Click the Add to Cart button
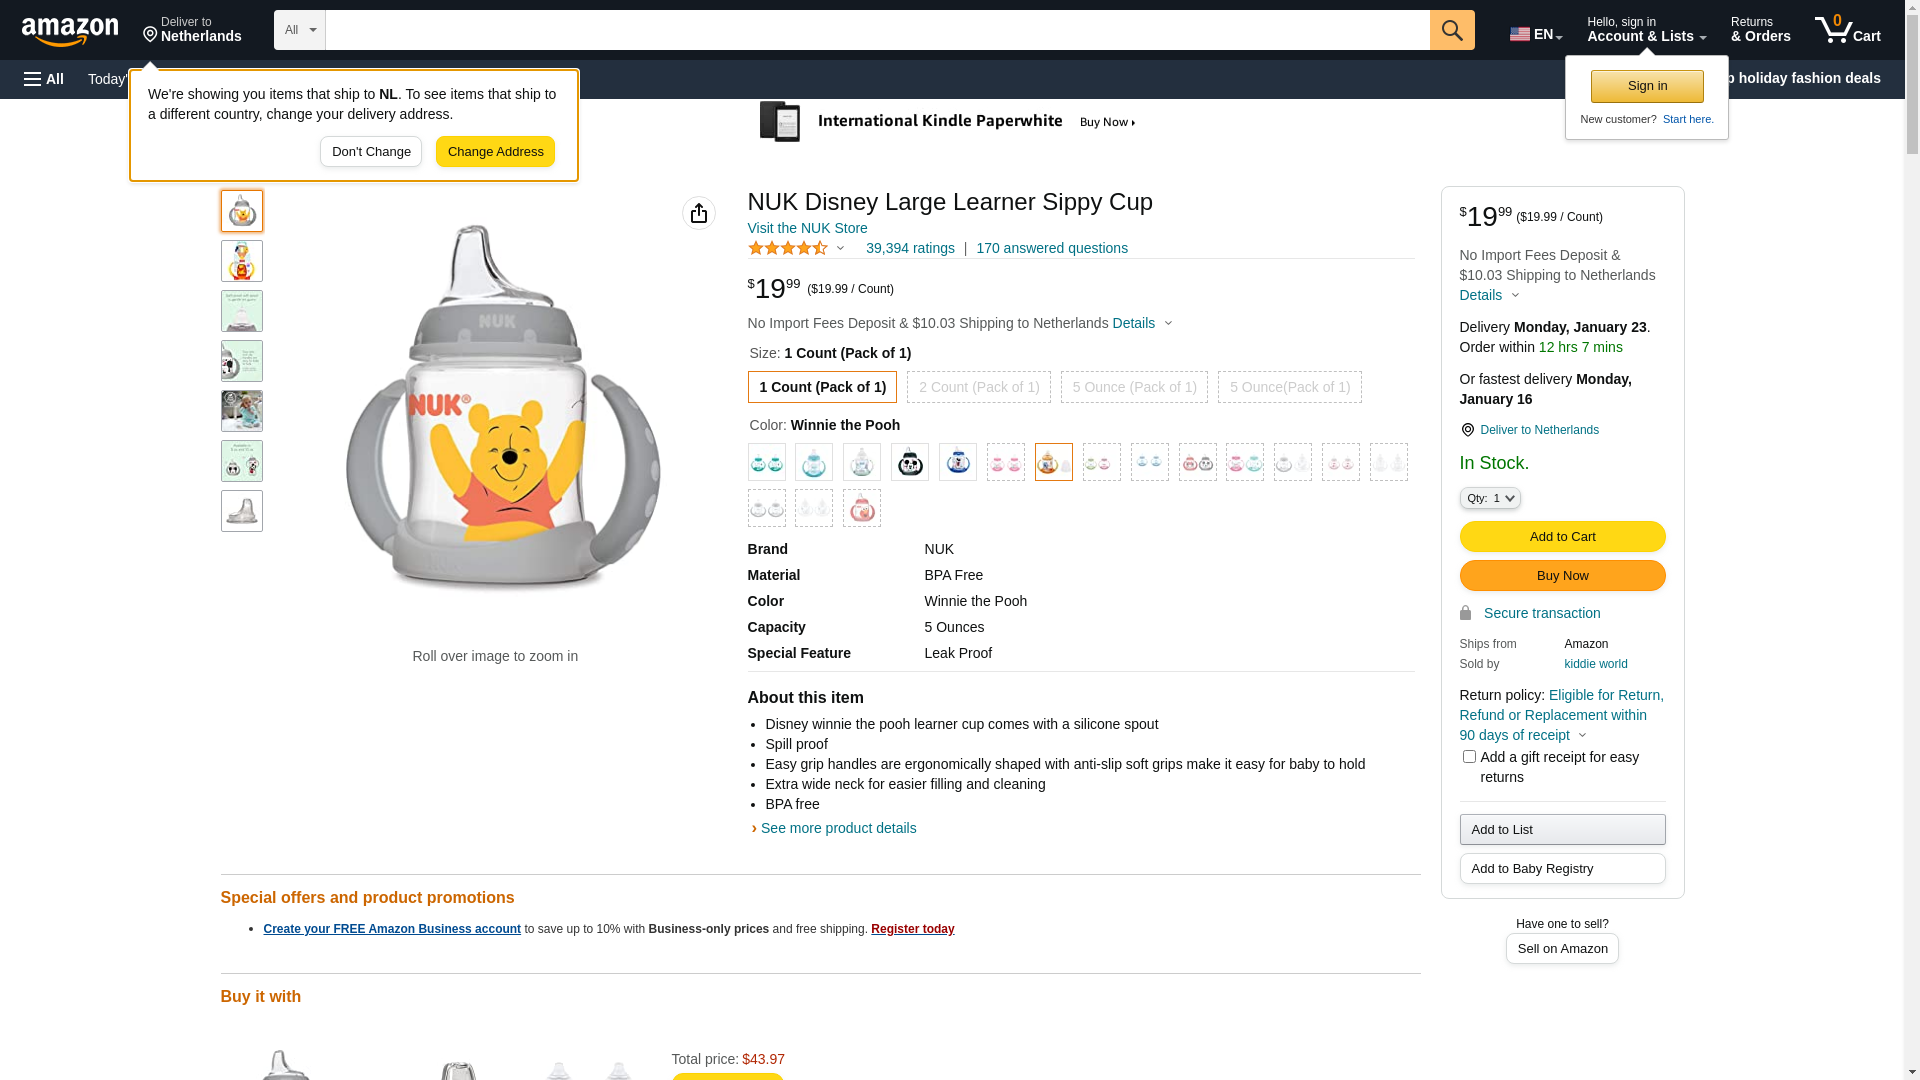This screenshot has height=1080, width=1920. [1562, 537]
